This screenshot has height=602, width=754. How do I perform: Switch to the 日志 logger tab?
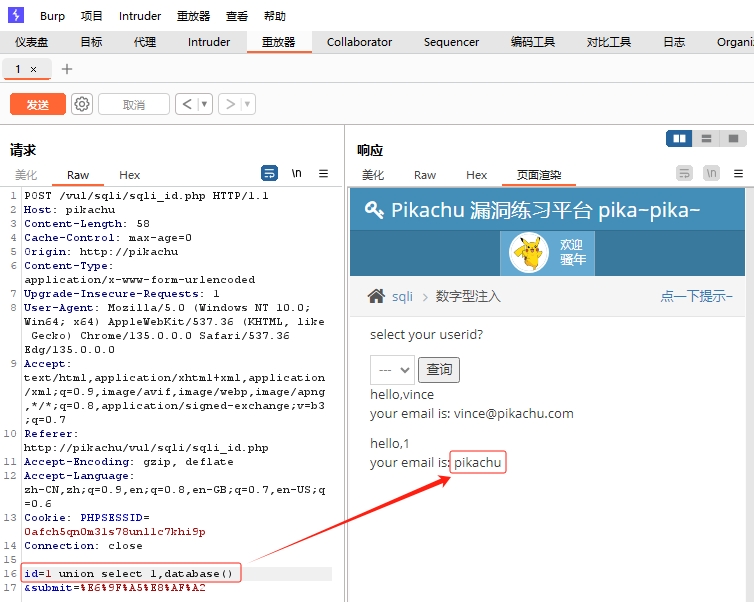tap(674, 42)
